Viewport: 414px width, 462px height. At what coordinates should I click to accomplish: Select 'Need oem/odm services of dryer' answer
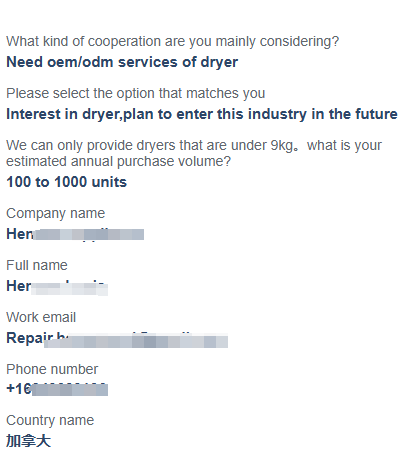[x=122, y=62]
